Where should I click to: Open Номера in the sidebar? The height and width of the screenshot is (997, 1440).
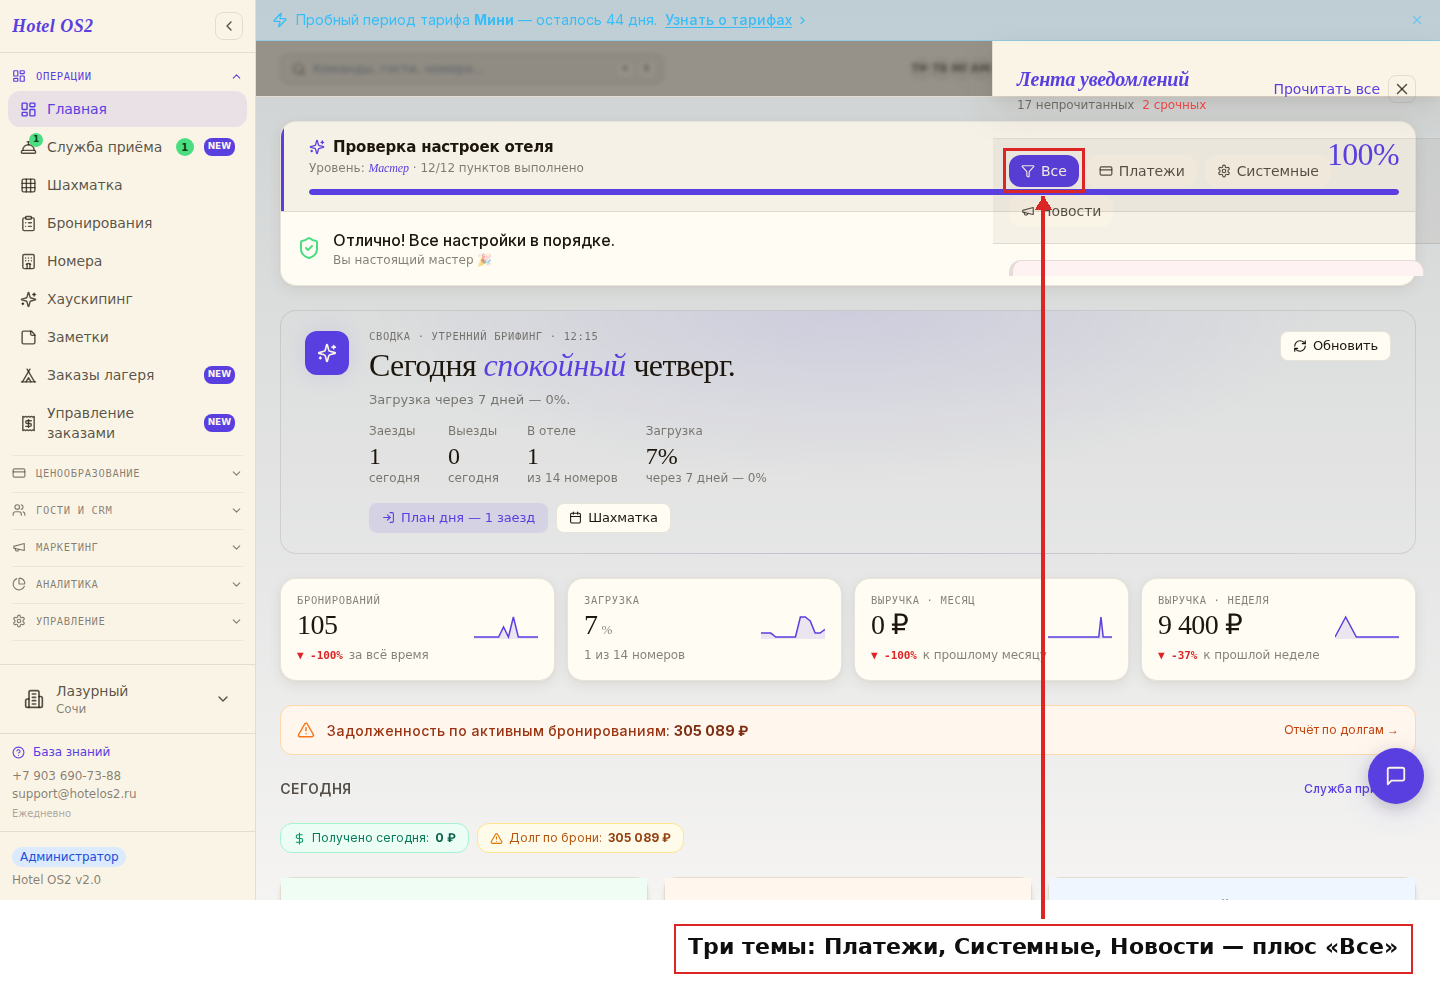click(x=127, y=261)
